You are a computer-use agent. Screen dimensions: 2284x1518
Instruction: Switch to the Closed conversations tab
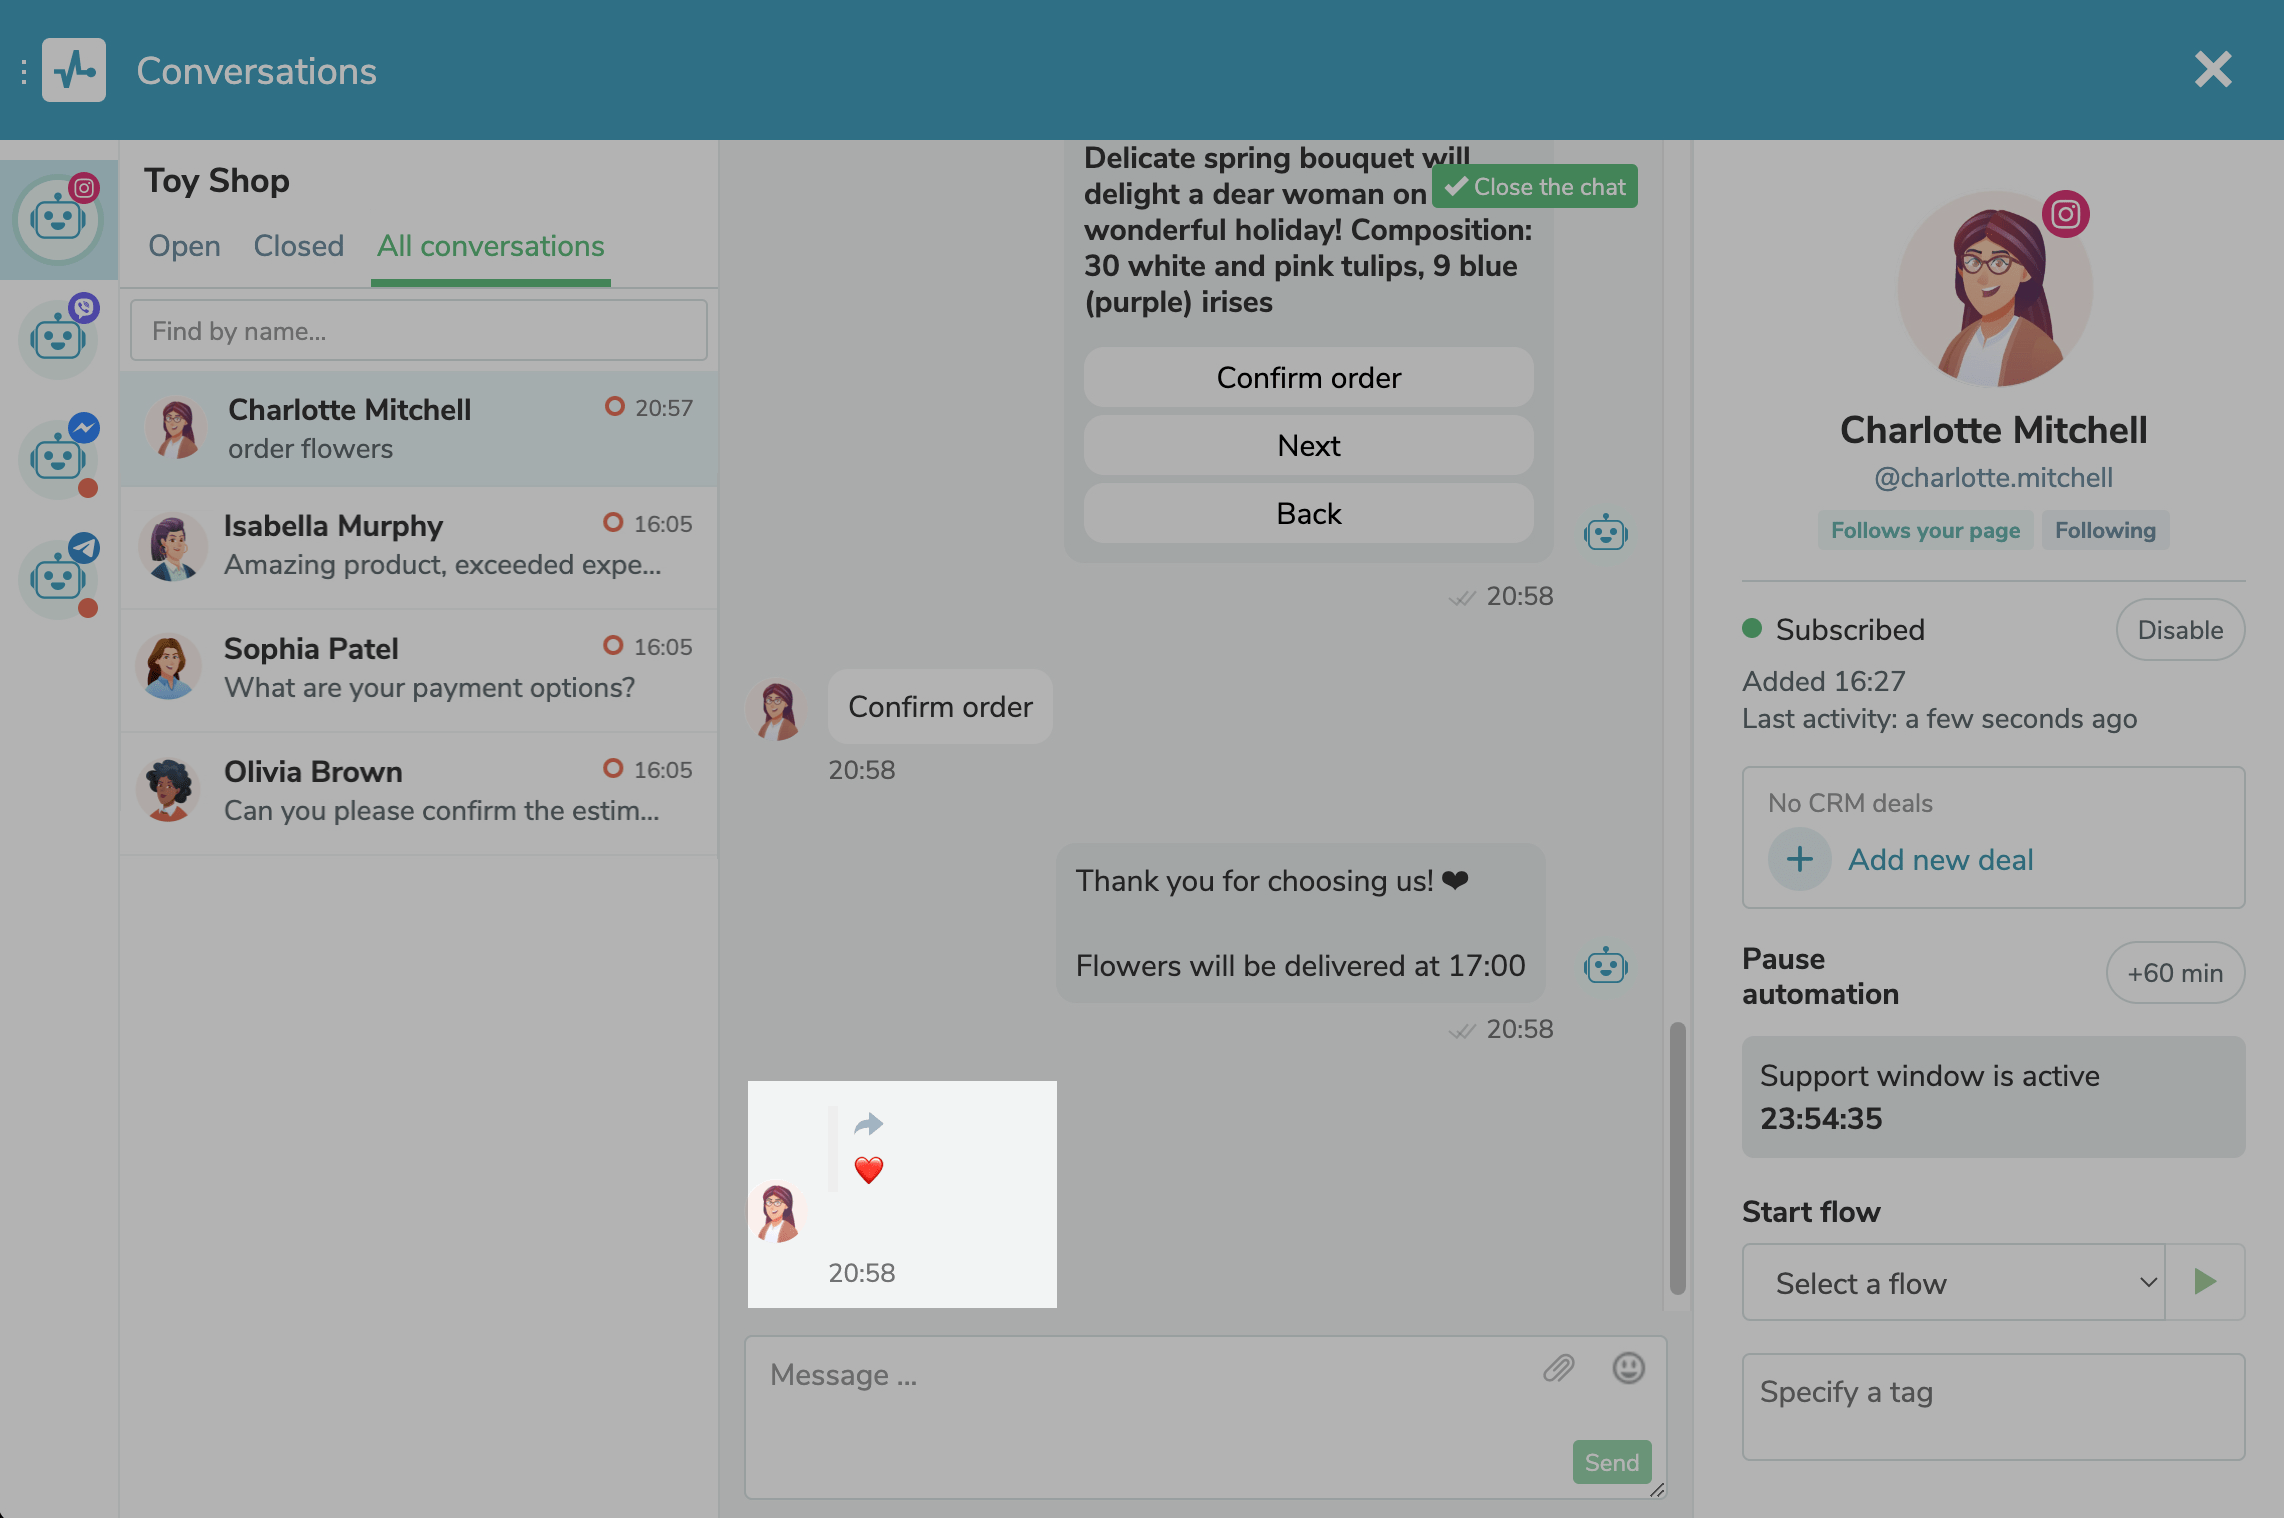point(297,244)
